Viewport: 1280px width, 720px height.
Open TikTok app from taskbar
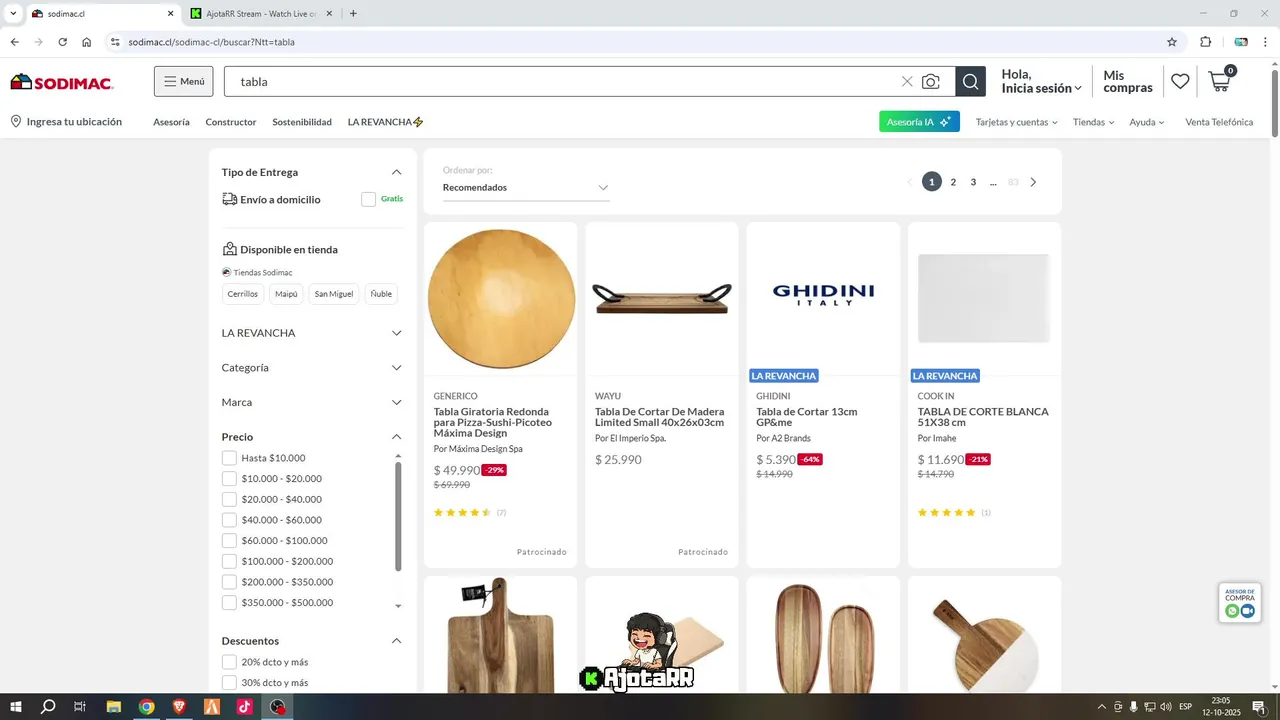[x=244, y=707]
